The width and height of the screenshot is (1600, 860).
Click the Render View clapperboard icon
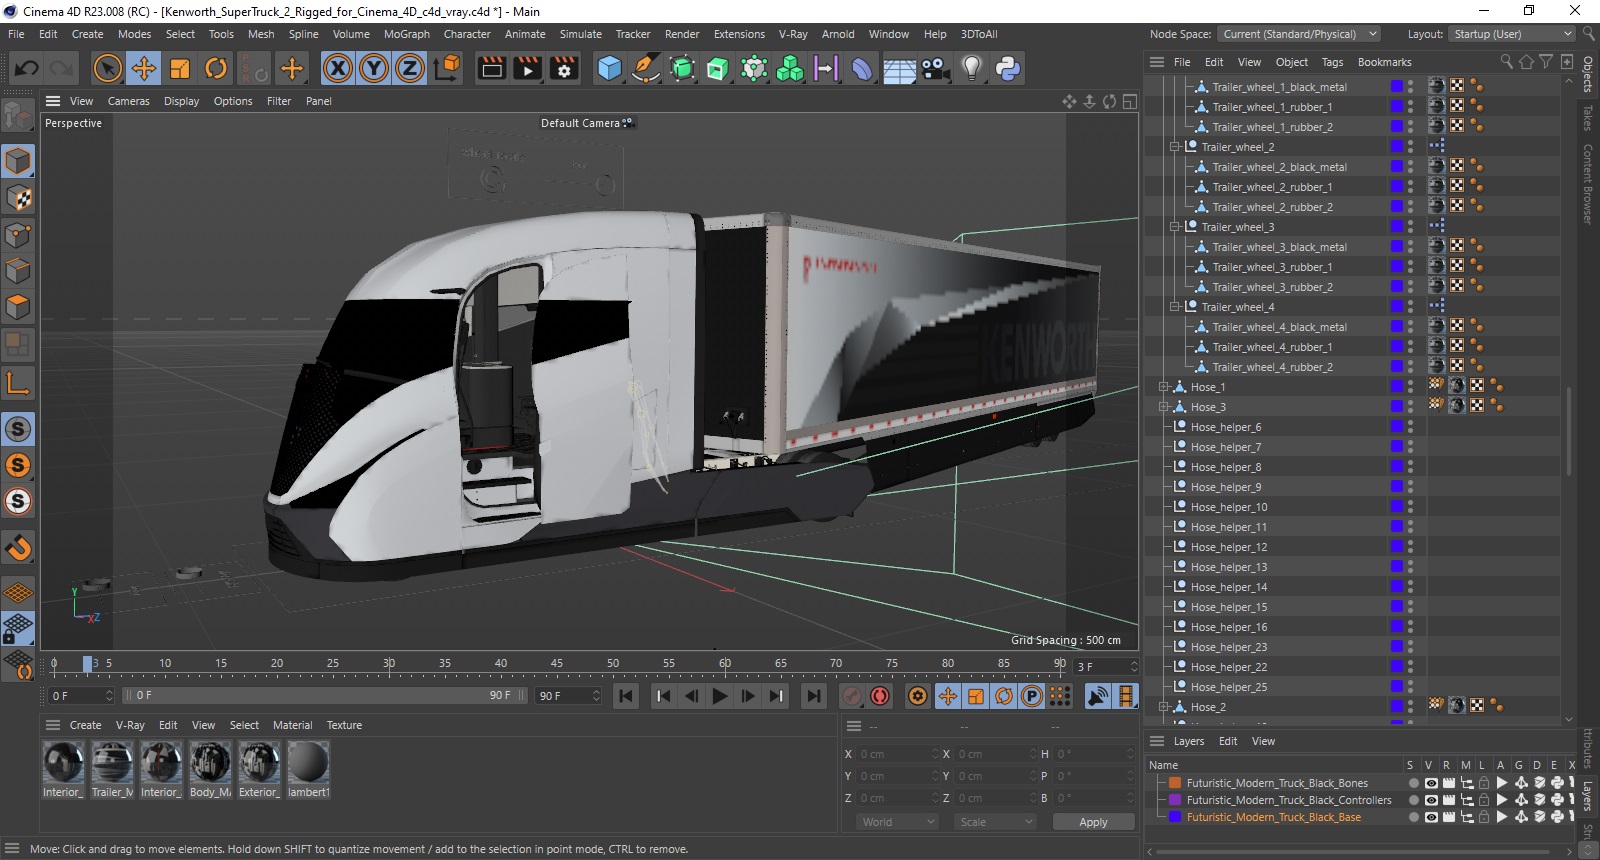pyautogui.click(x=491, y=68)
